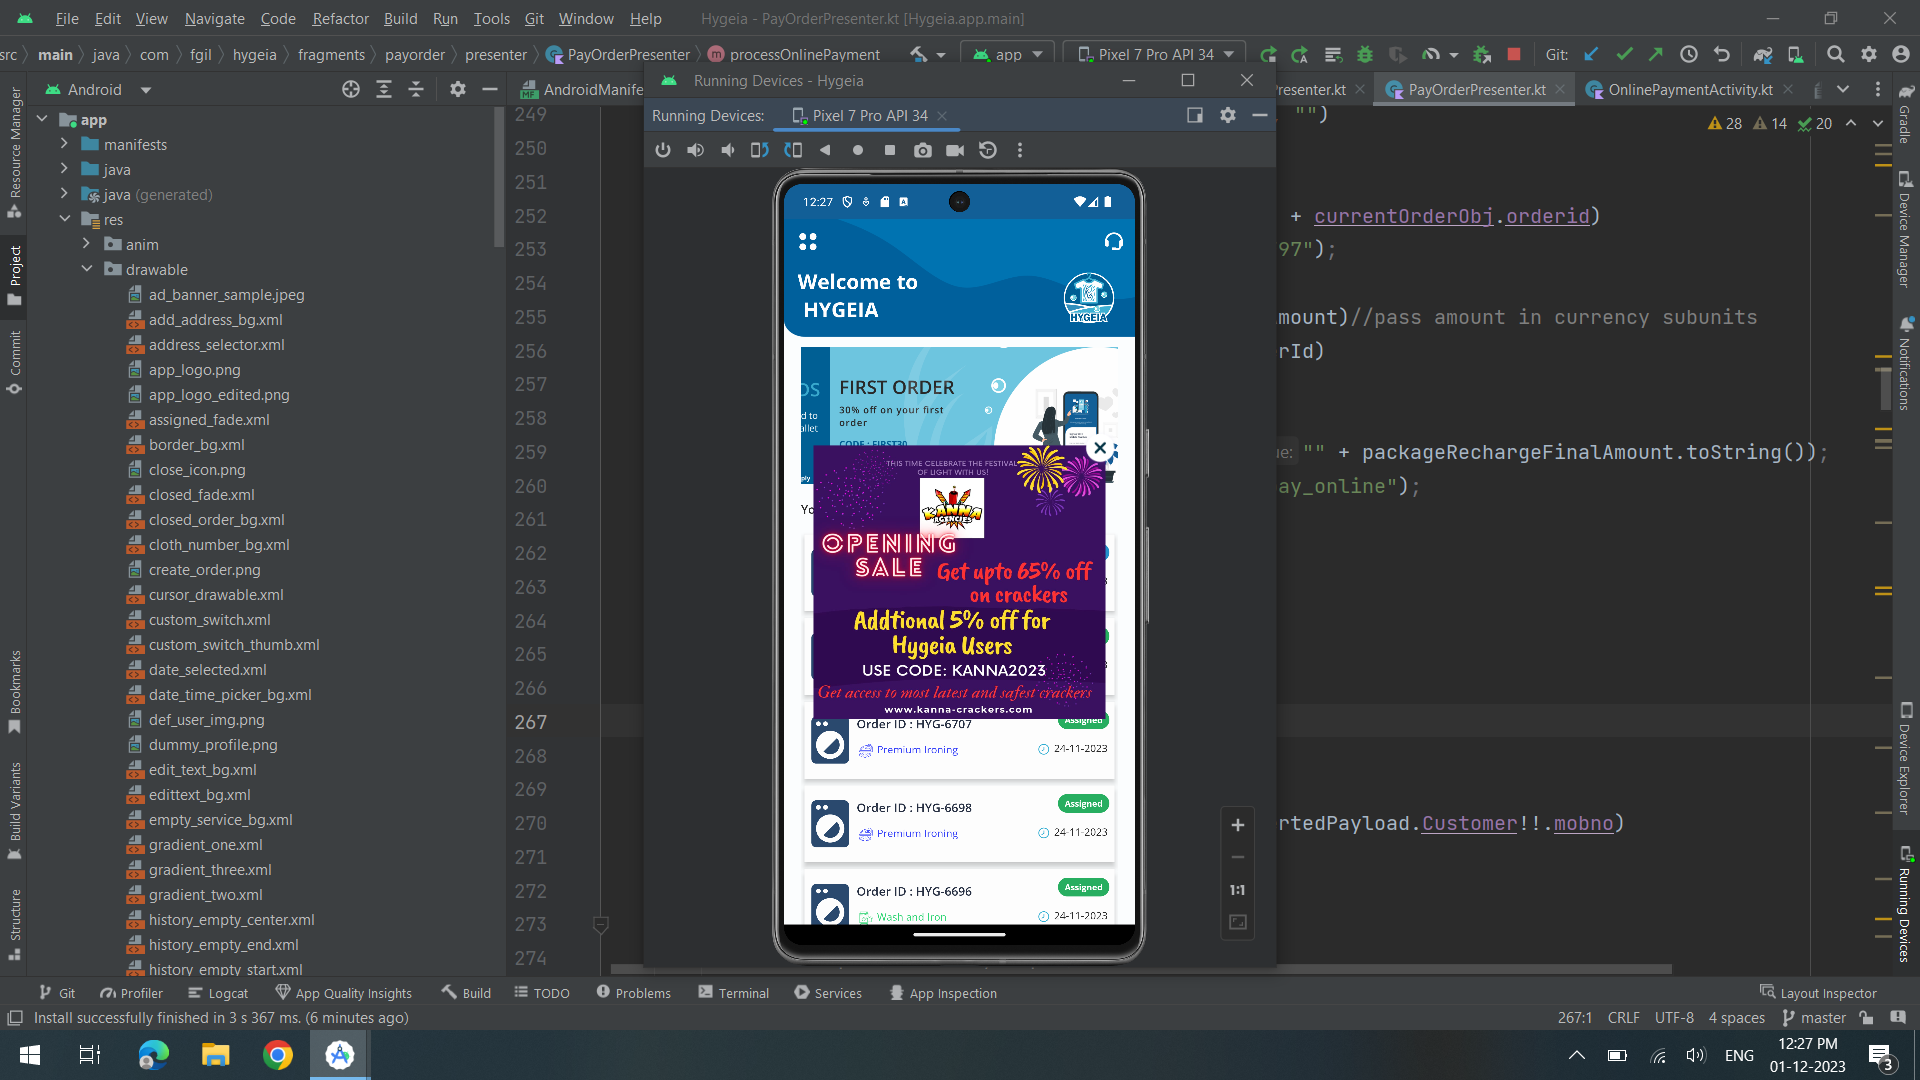This screenshot has width=1920, height=1080.
Task: Open the Refactor menu
Action: 340,18
